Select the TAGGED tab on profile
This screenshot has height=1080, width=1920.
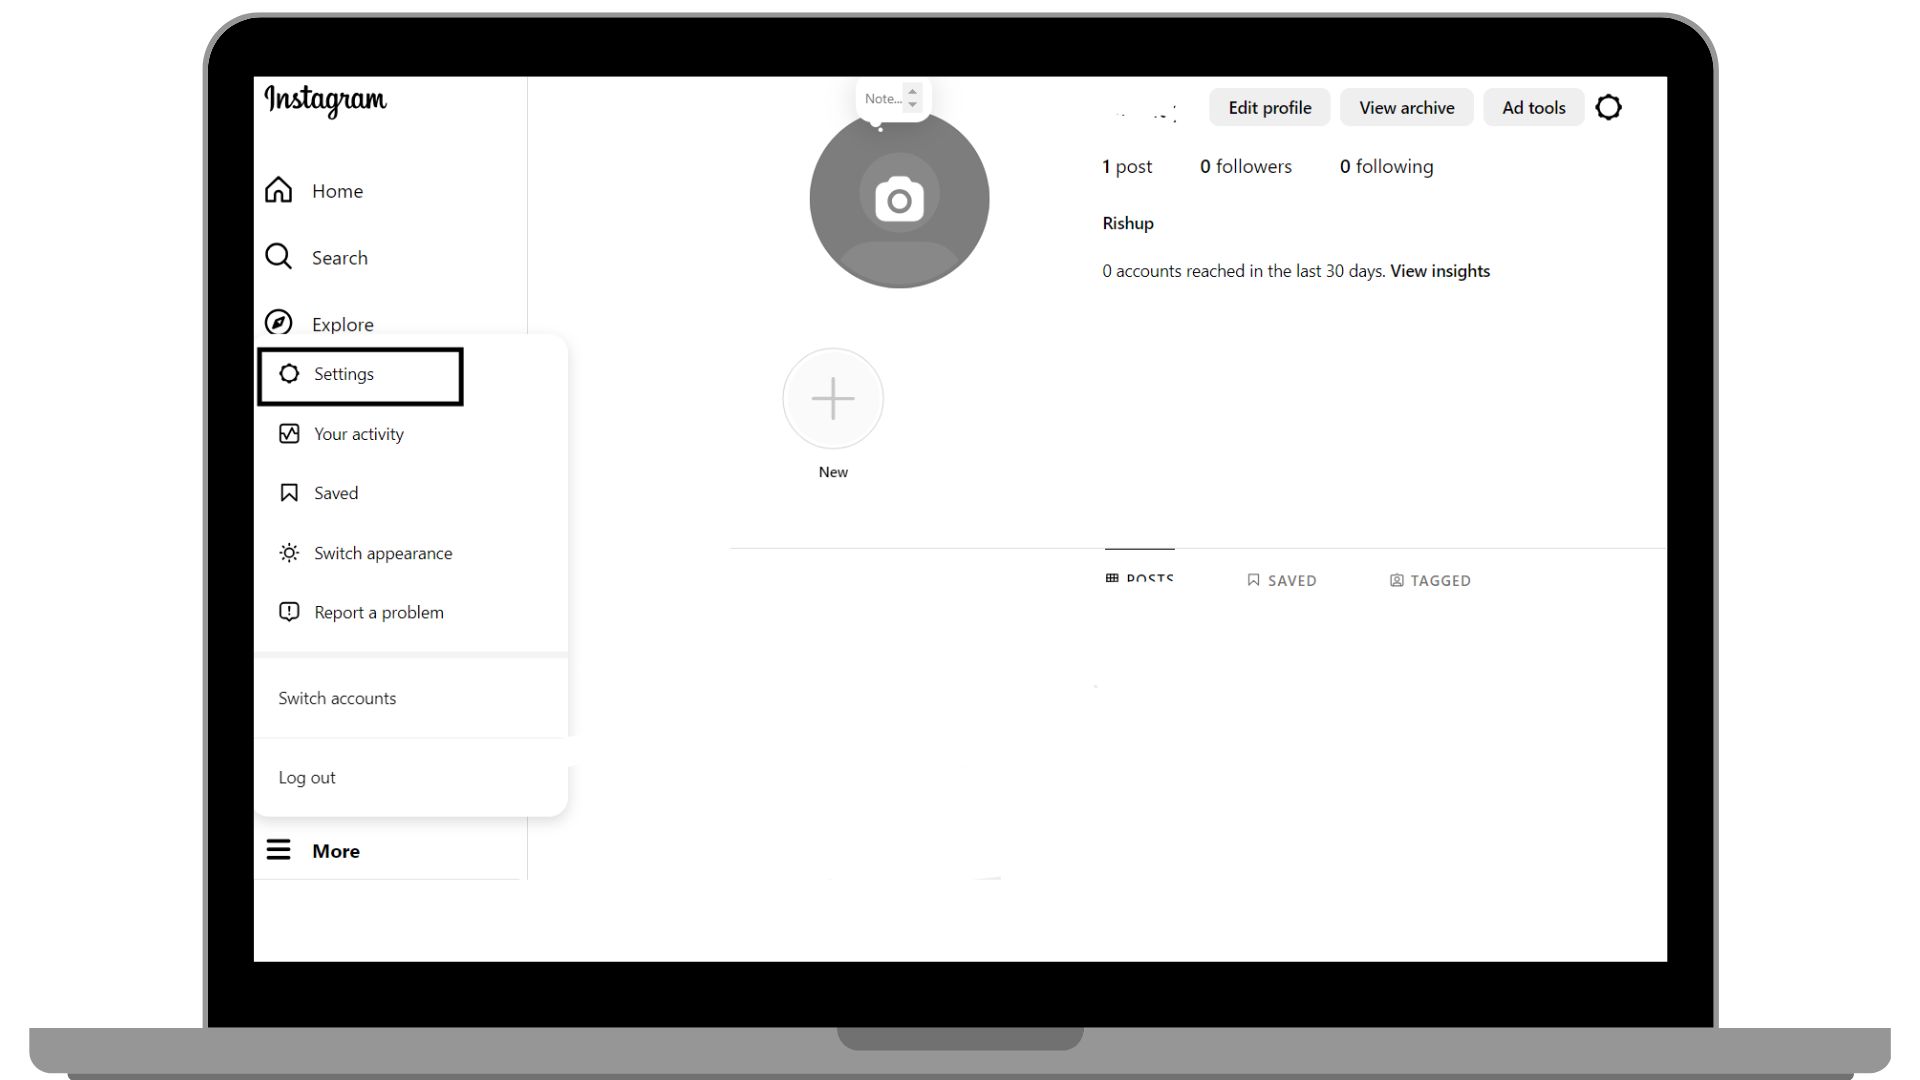point(1432,579)
